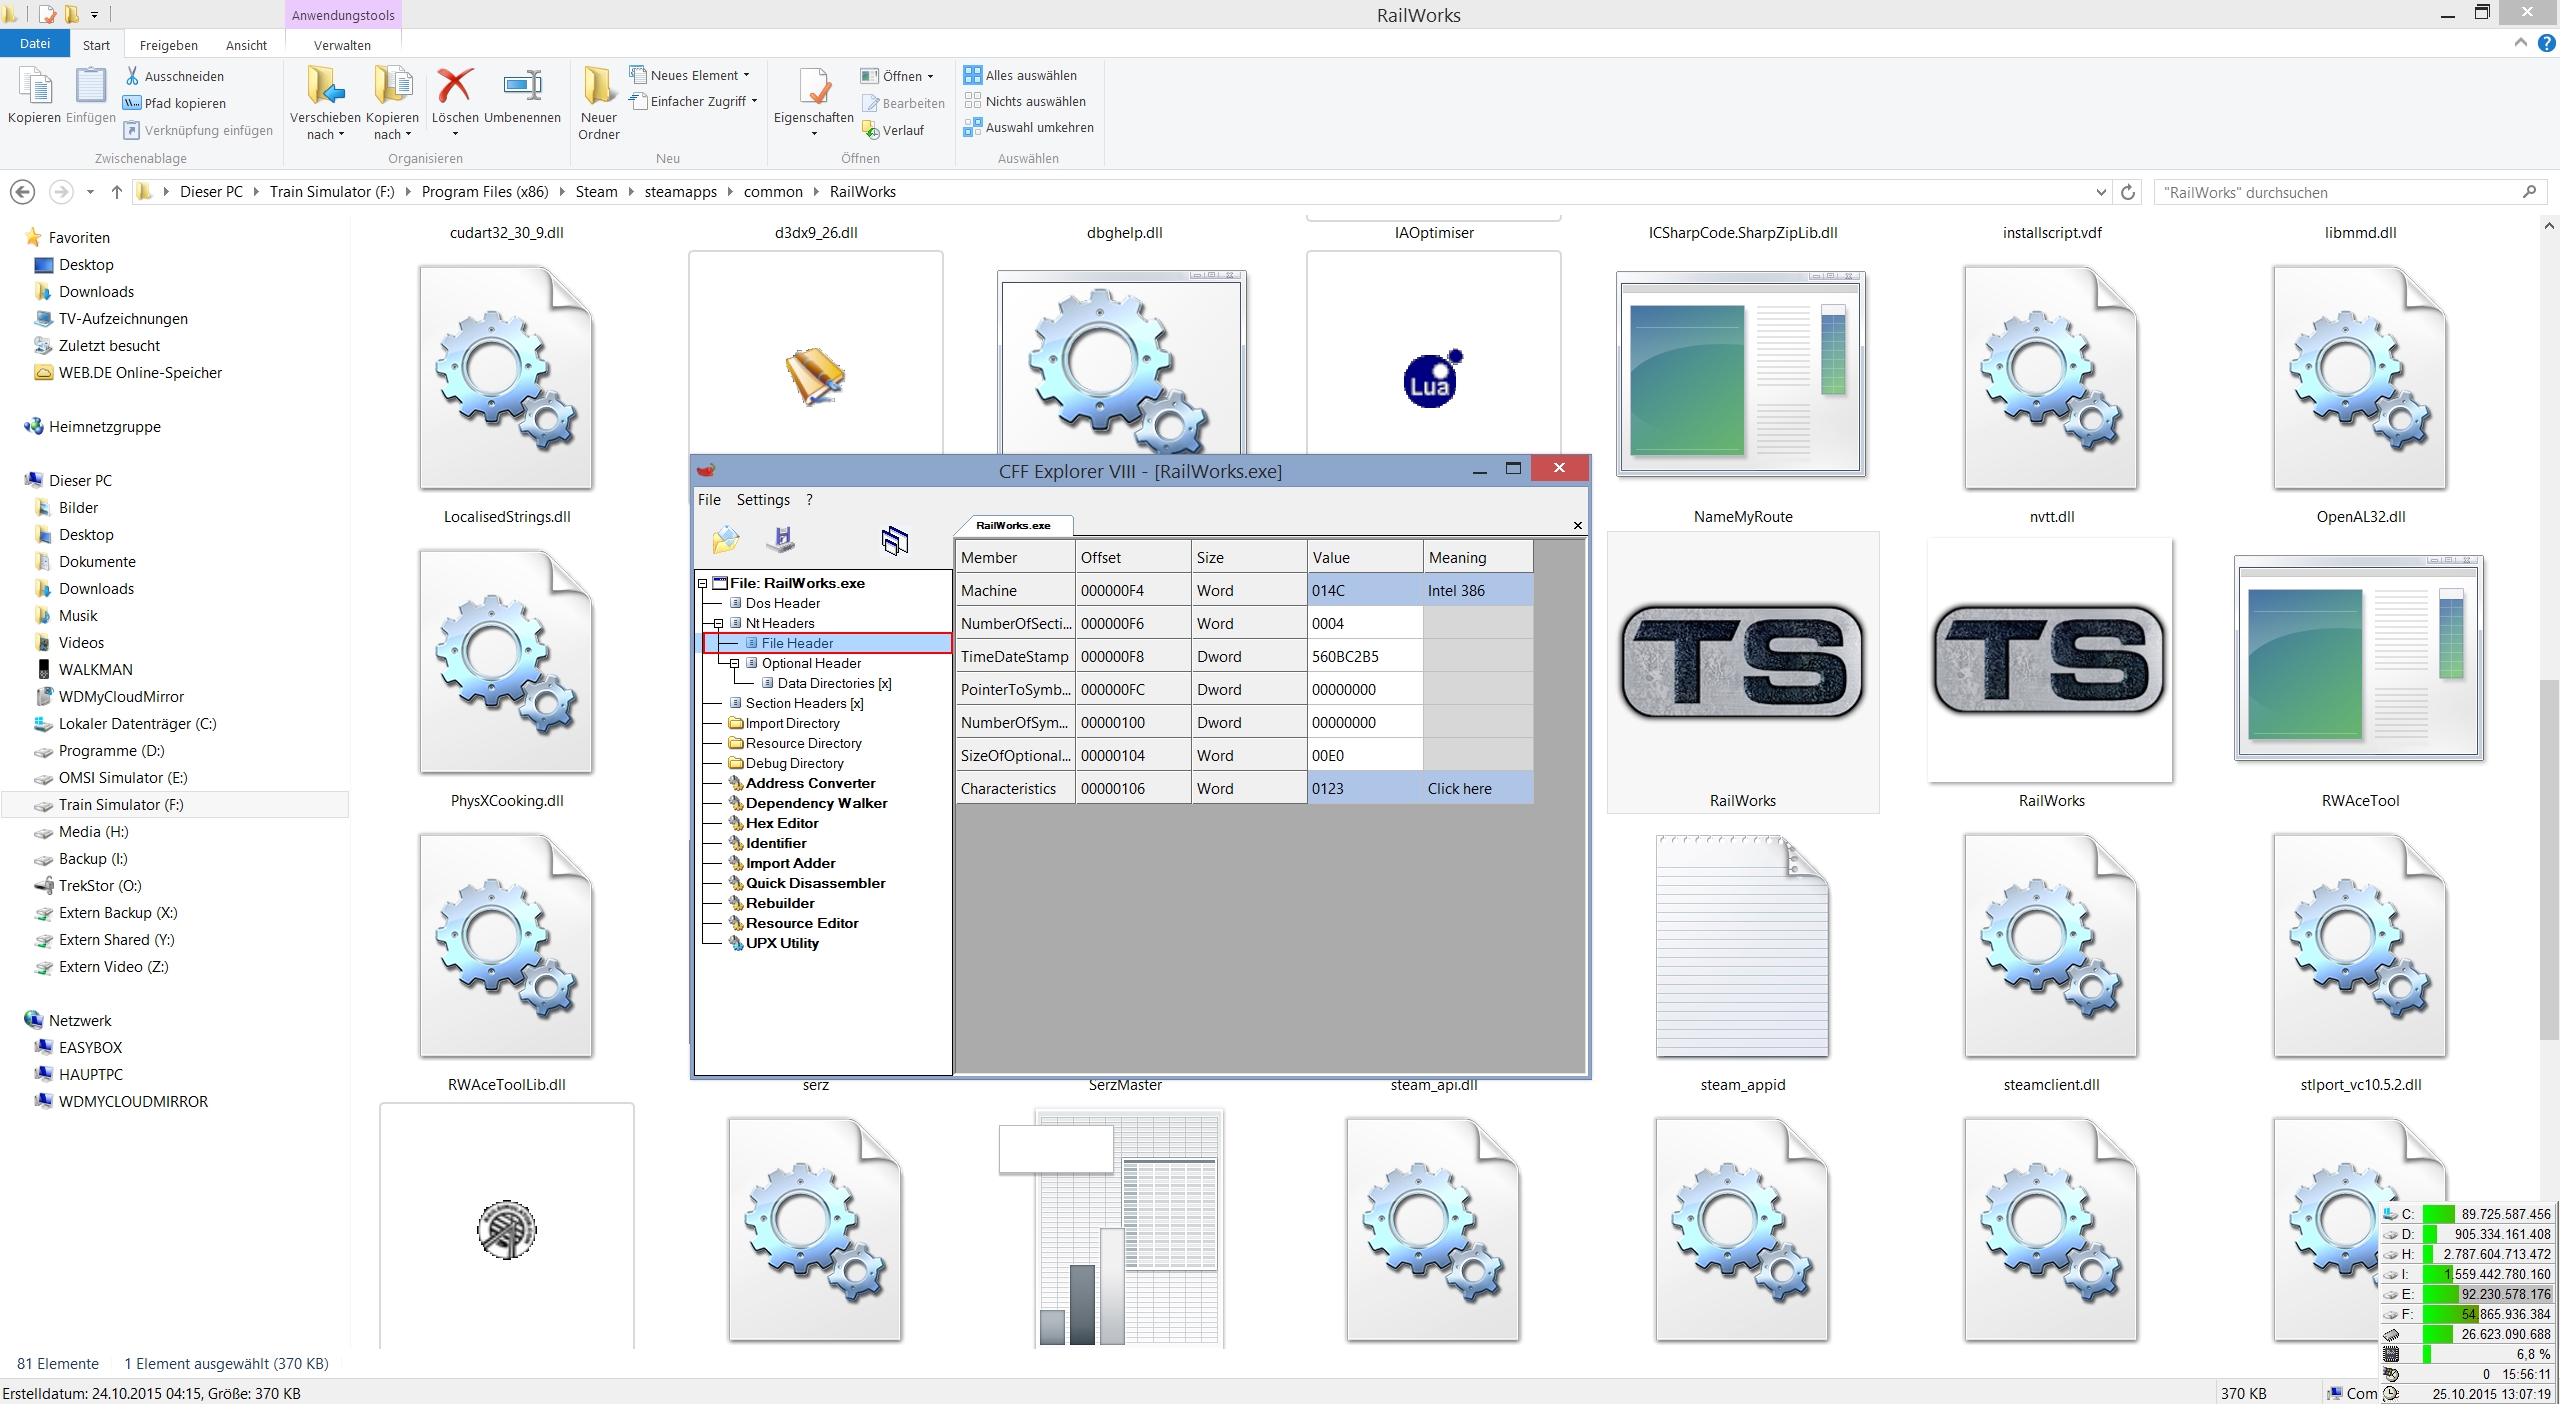Click the red Löschen delete icon

[x=455, y=88]
